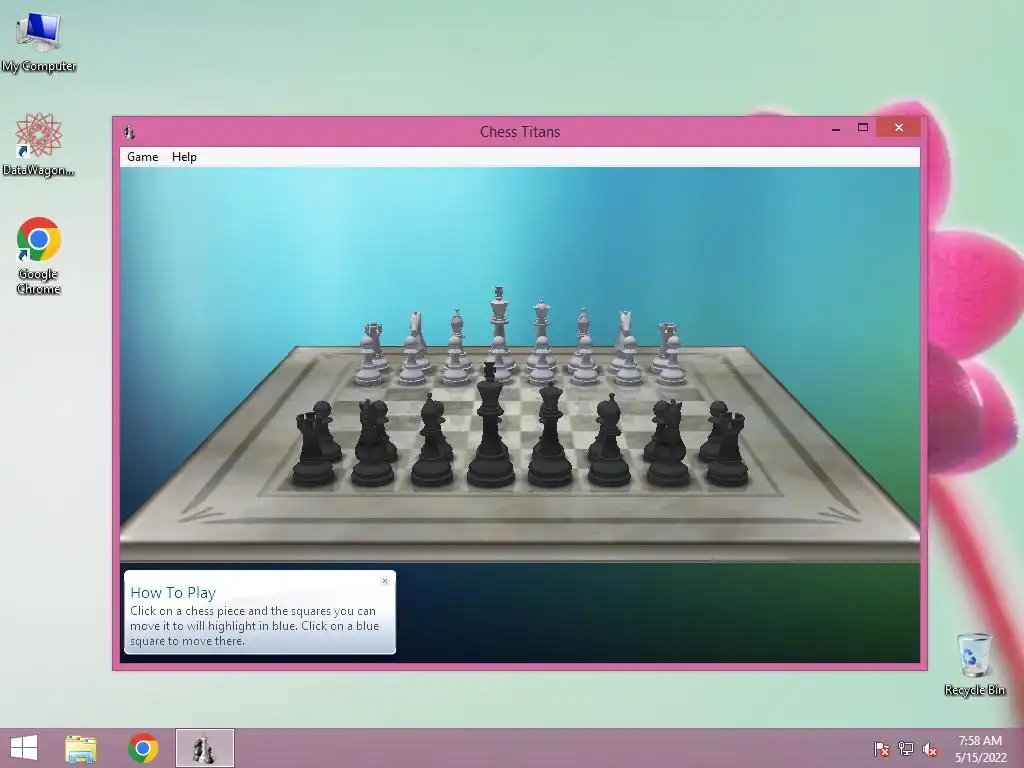Minimize the Chess Titans window
1024x768 pixels.
[x=836, y=129]
